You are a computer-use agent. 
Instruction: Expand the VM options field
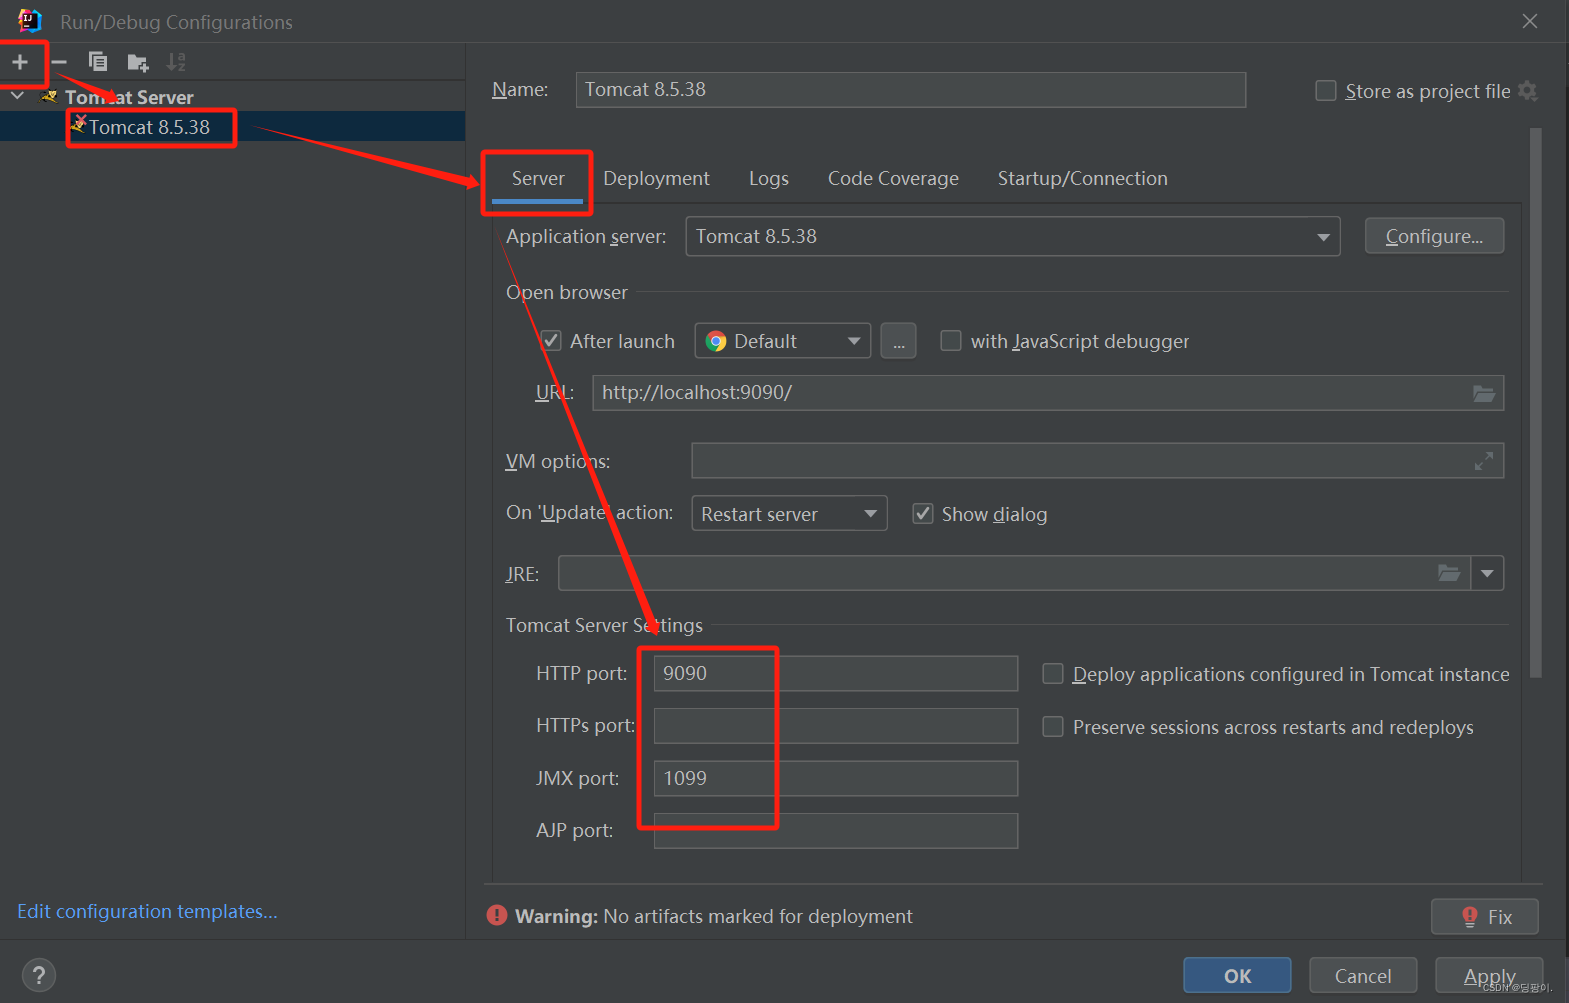(1484, 461)
